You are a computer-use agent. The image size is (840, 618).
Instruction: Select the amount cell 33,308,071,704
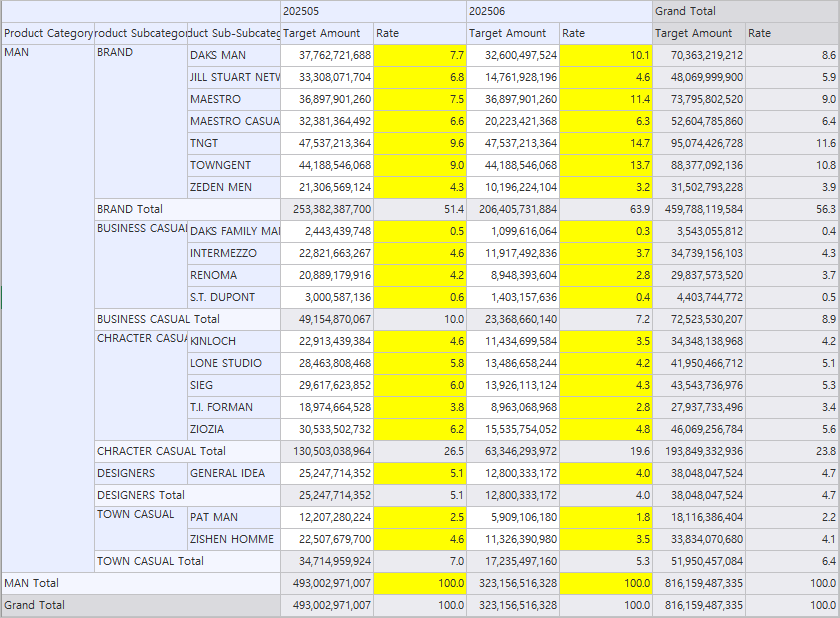(x=327, y=77)
